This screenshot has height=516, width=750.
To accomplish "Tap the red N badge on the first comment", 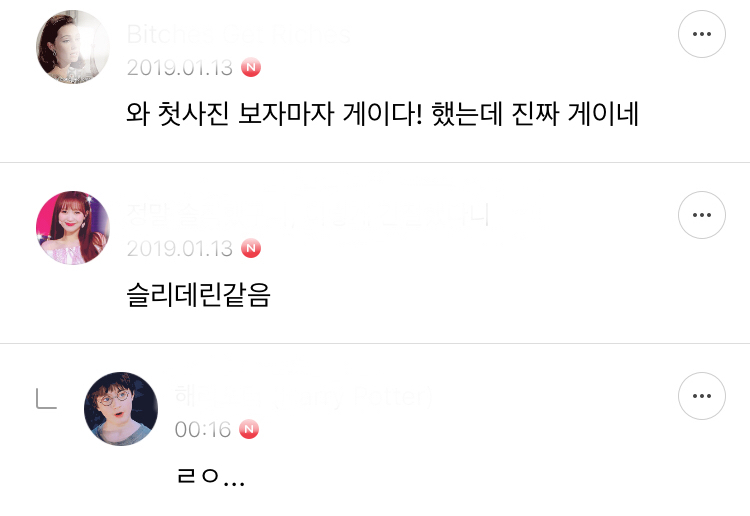I will click(251, 68).
